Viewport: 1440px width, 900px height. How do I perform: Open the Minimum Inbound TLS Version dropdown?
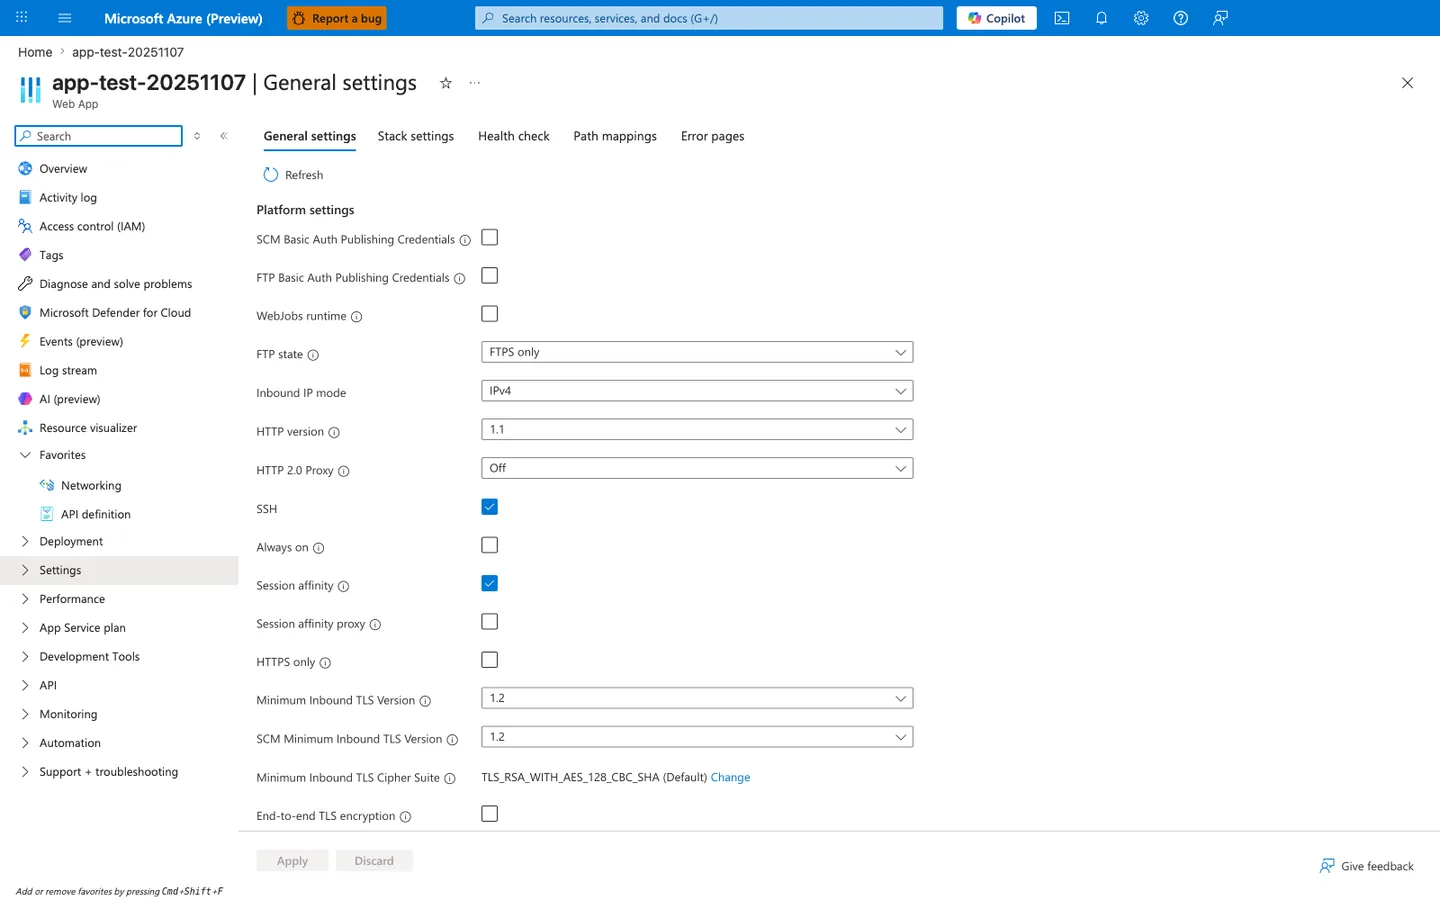coord(697,699)
